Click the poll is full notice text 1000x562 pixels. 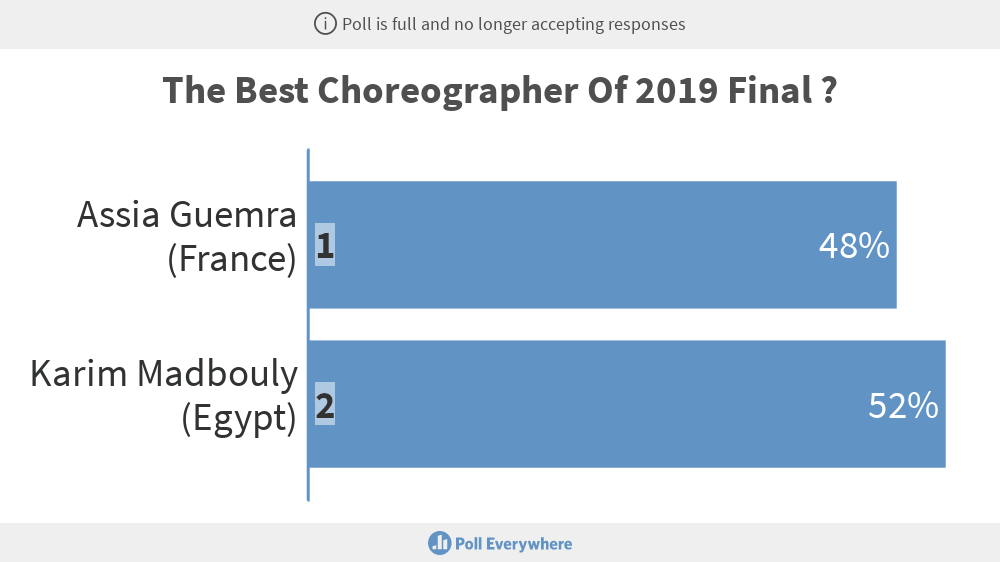point(513,24)
